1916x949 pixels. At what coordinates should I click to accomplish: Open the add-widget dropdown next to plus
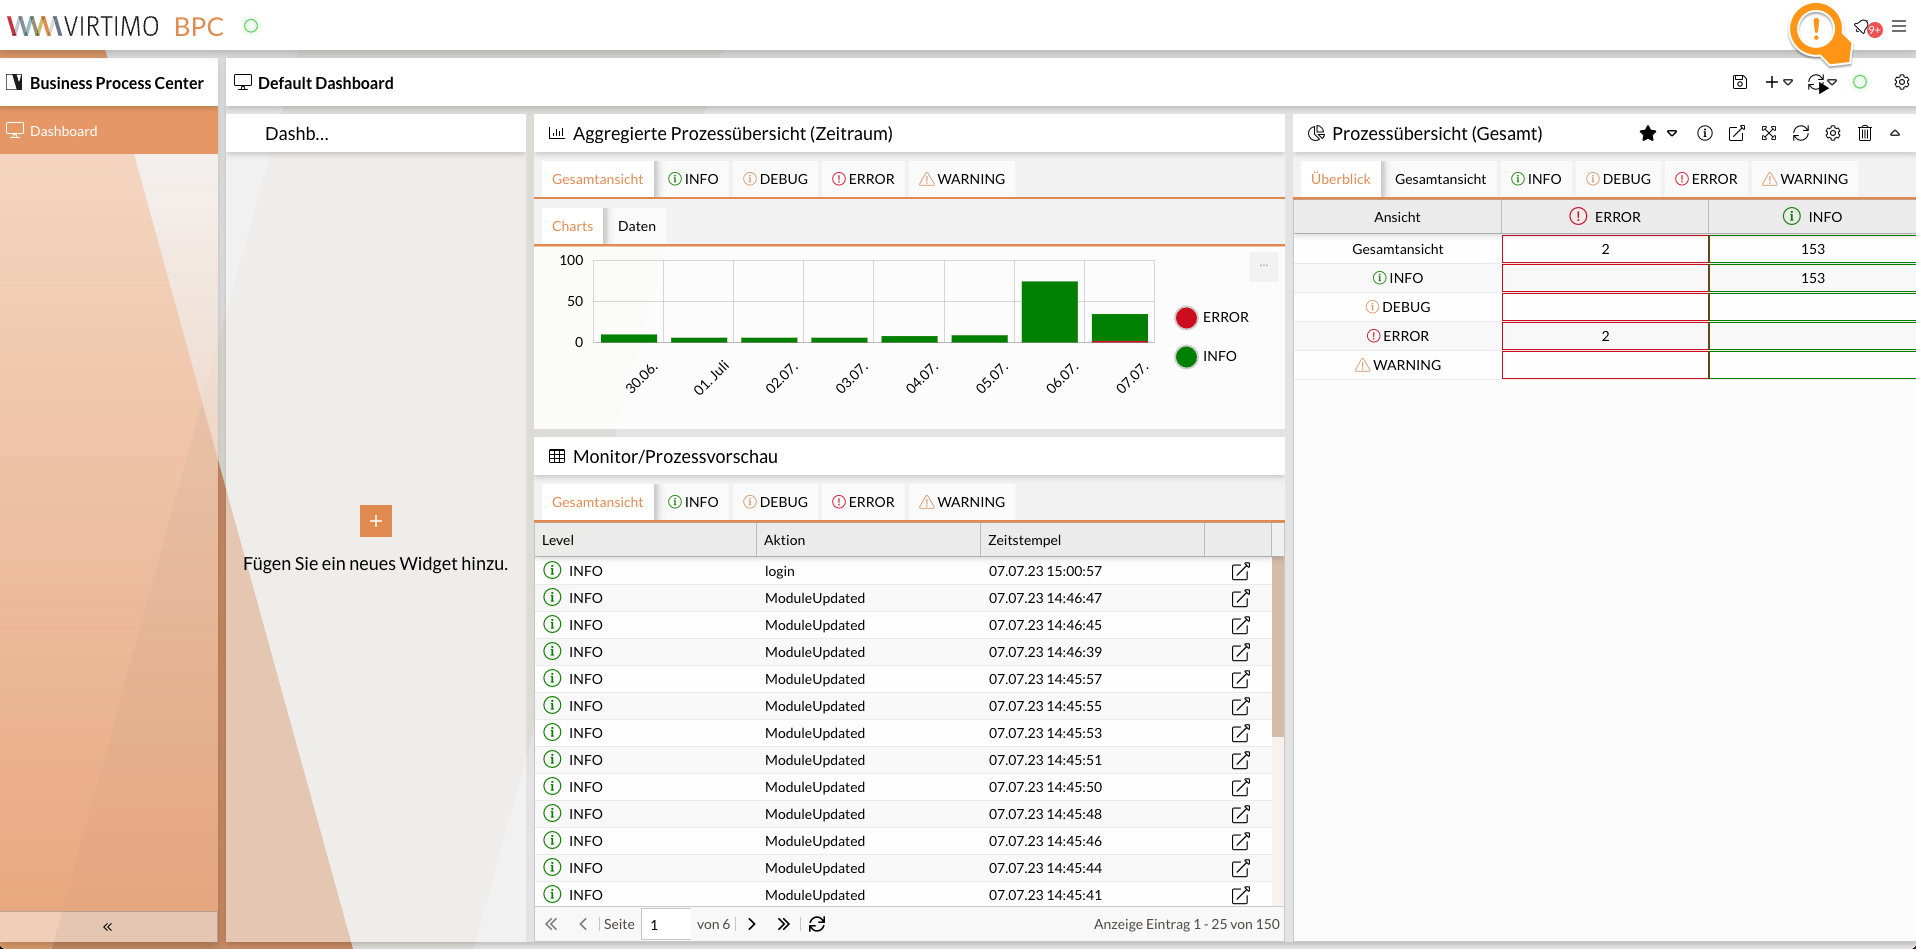point(1789,82)
